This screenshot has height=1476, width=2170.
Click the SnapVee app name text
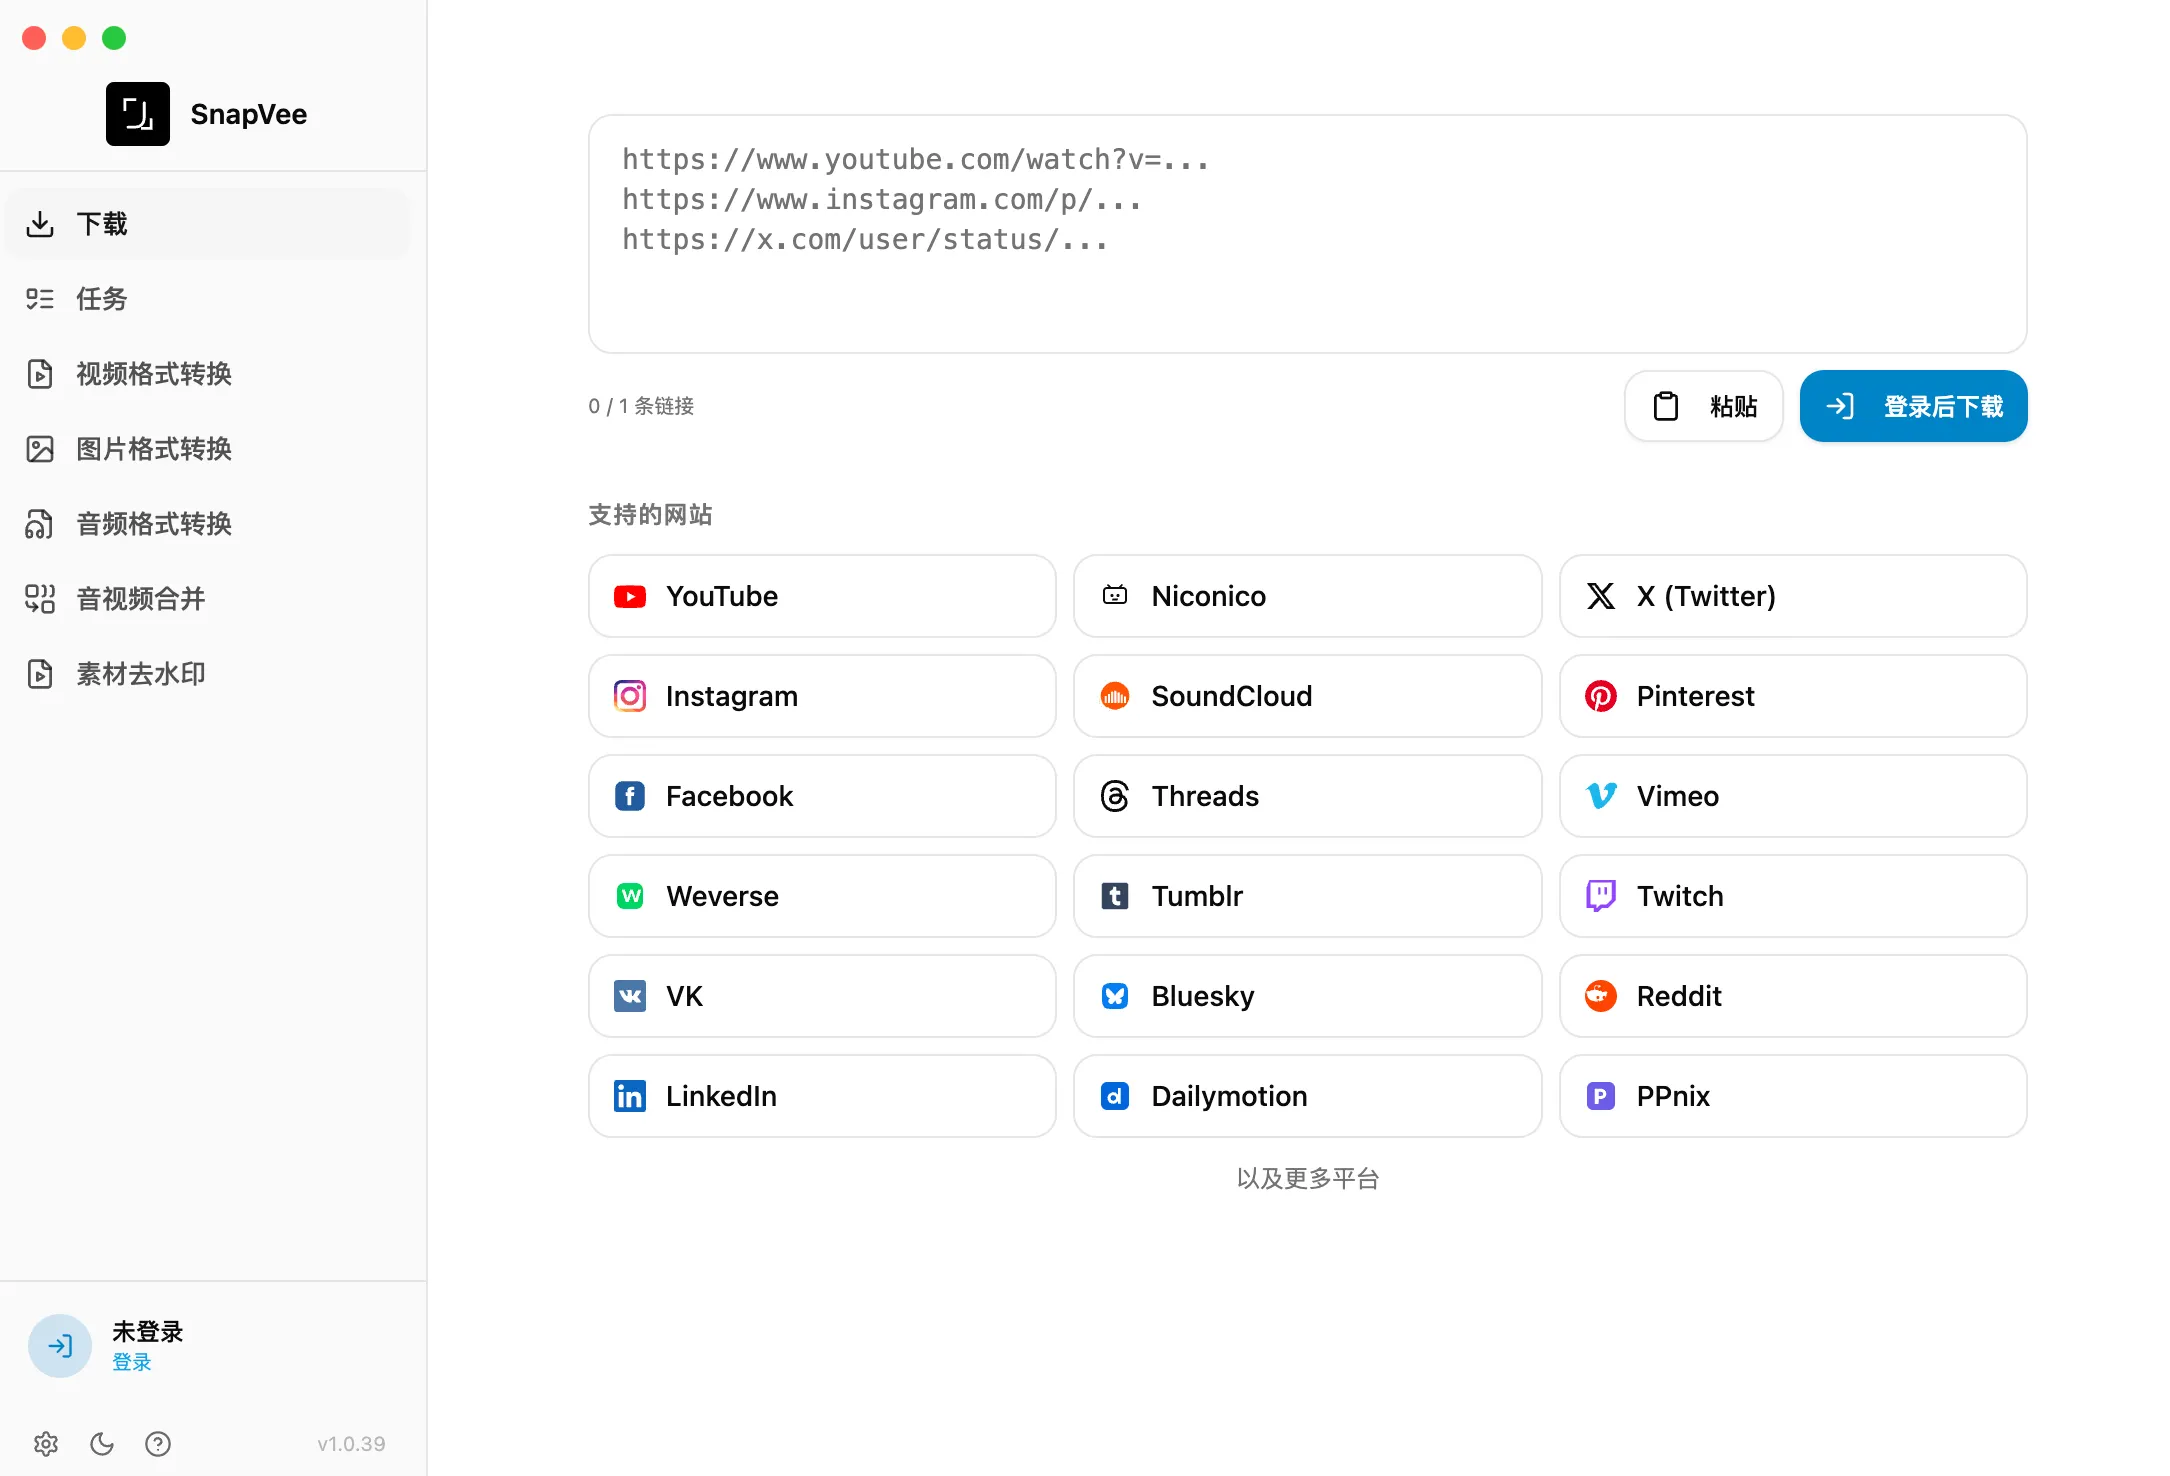click(249, 114)
